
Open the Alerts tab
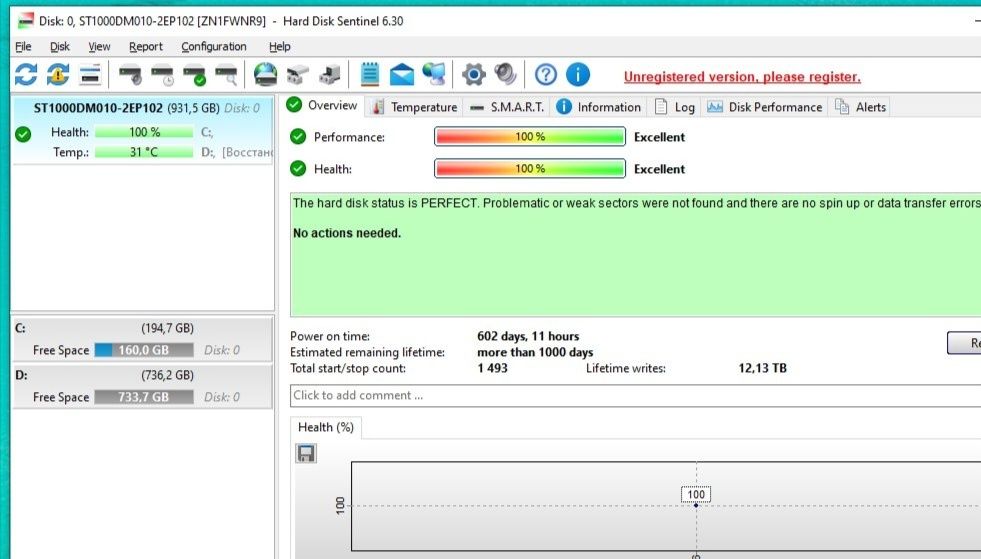tap(860, 107)
